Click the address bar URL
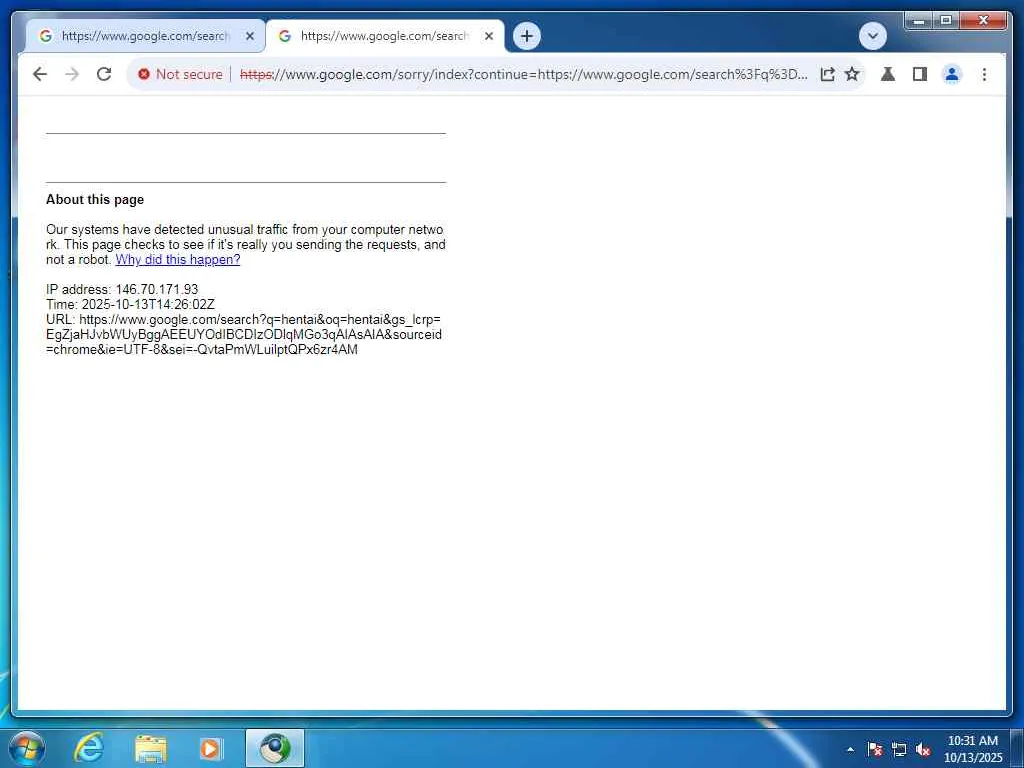The width and height of the screenshot is (1024, 768). point(524,74)
